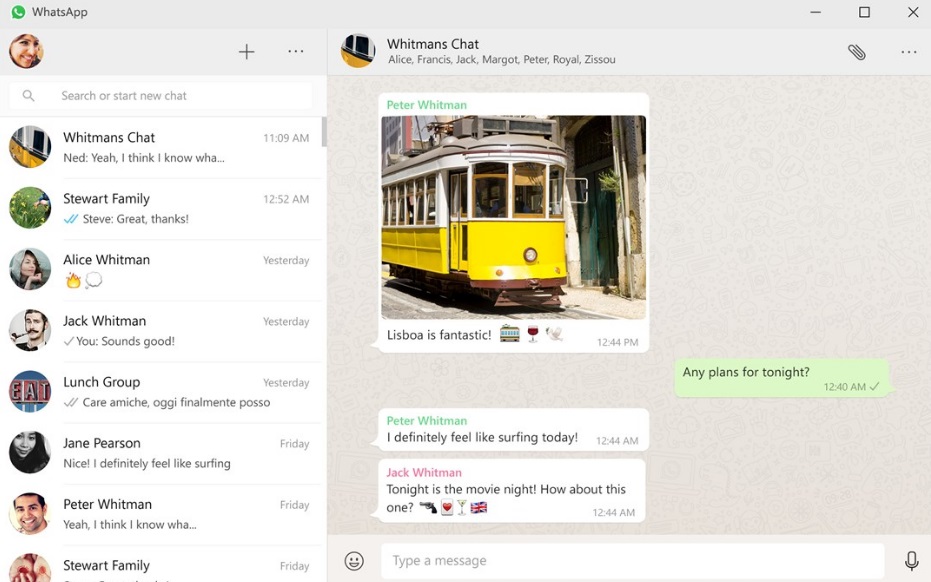The image size is (931, 582).
Task: Attach a file using the paperclip icon
Action: pos(857,51)
